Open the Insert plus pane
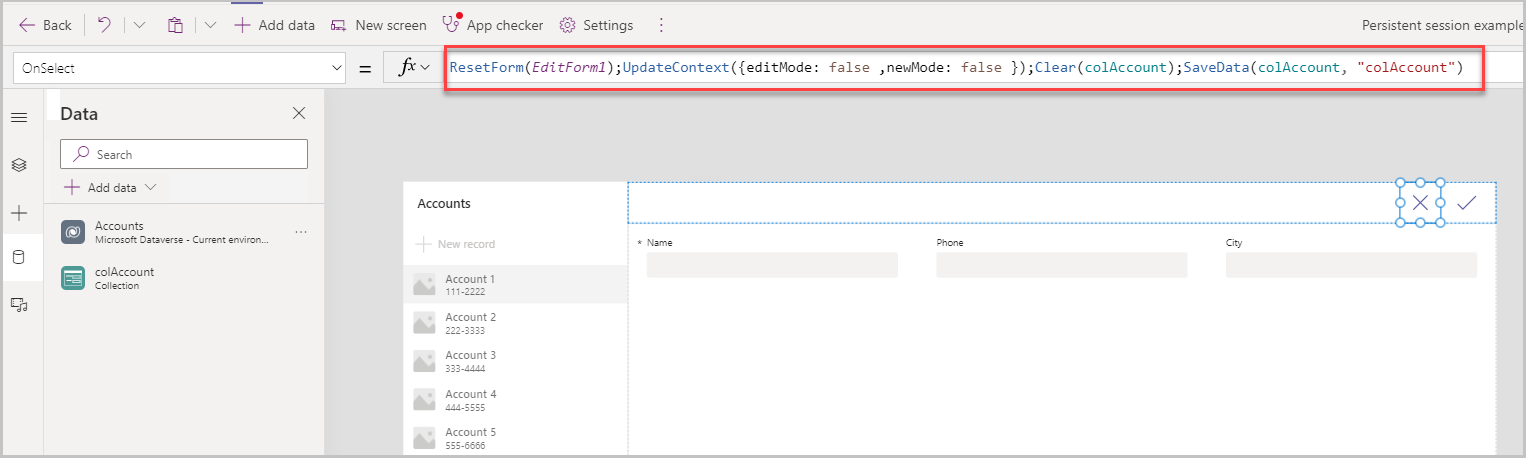Viewport: 1526px width, 458px height. pyautogui.click(x=19, y=213)
